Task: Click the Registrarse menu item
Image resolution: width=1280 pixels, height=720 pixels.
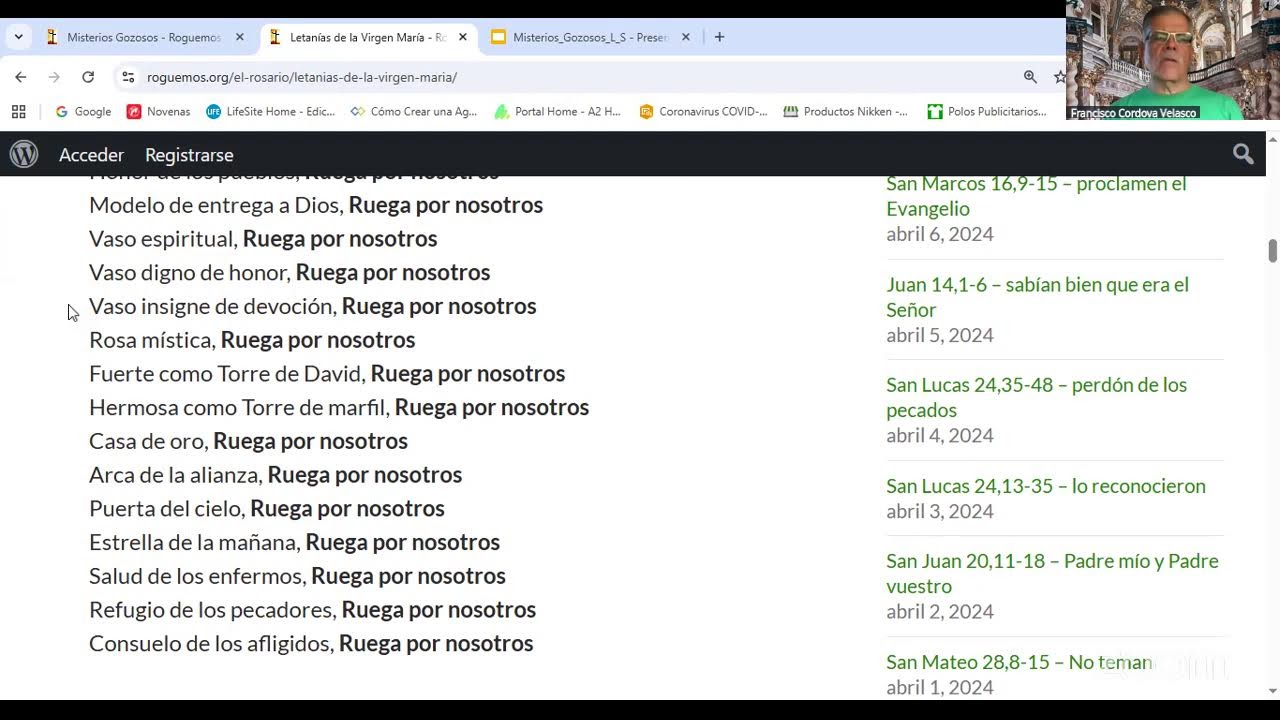Action: [x=189, y=155]
